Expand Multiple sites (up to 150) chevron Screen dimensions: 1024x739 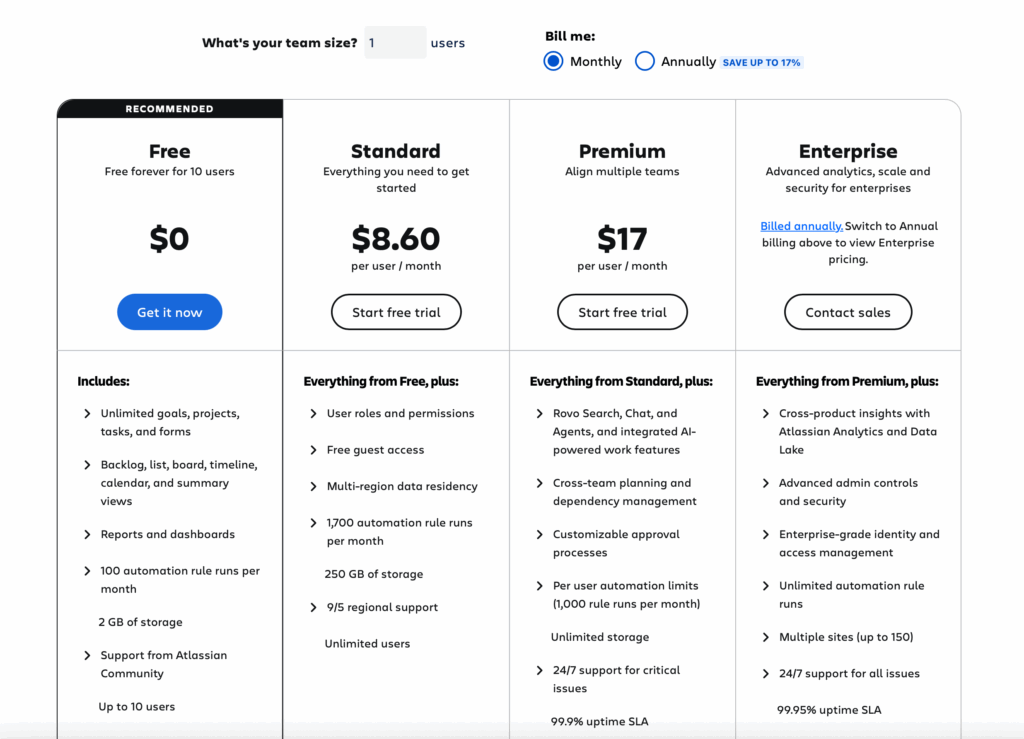click(x=765, y=637)
